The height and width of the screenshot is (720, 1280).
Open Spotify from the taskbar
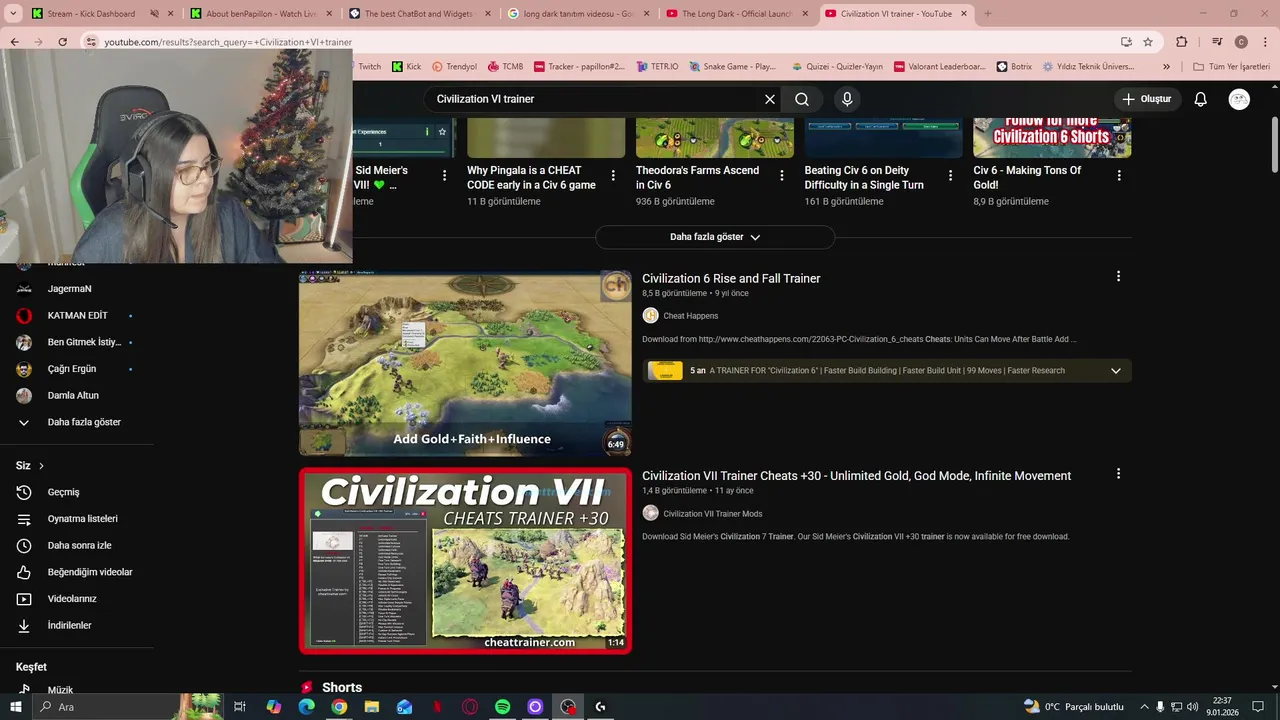(x=502, y=707)
